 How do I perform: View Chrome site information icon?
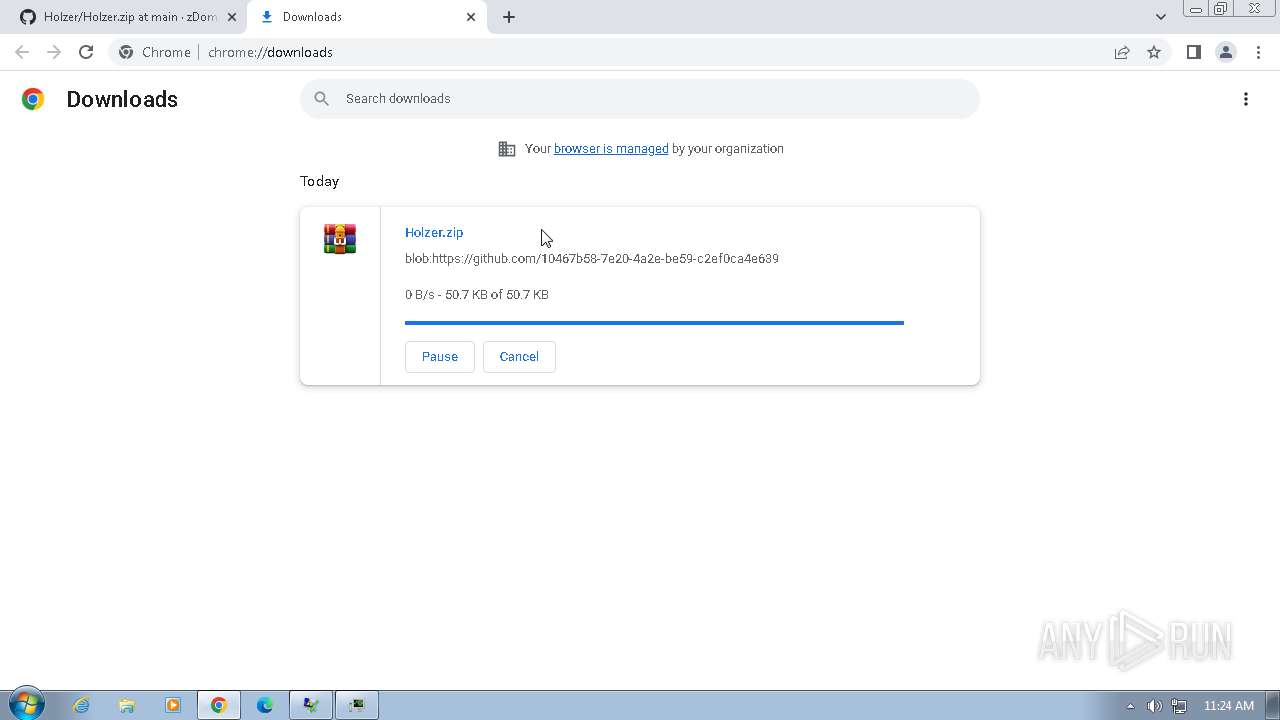point(126,52)
